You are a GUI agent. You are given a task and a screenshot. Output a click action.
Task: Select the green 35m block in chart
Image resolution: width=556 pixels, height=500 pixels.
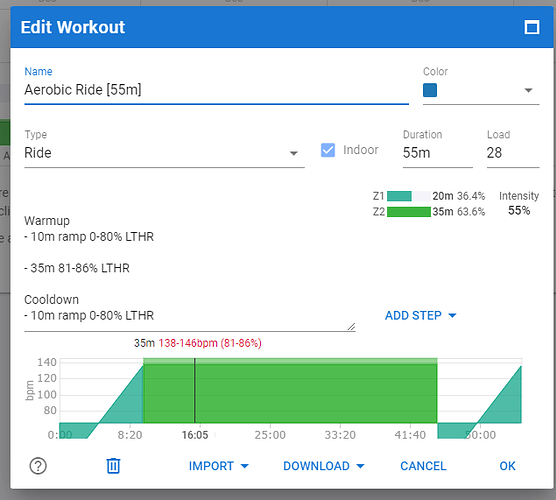[290, 393]
